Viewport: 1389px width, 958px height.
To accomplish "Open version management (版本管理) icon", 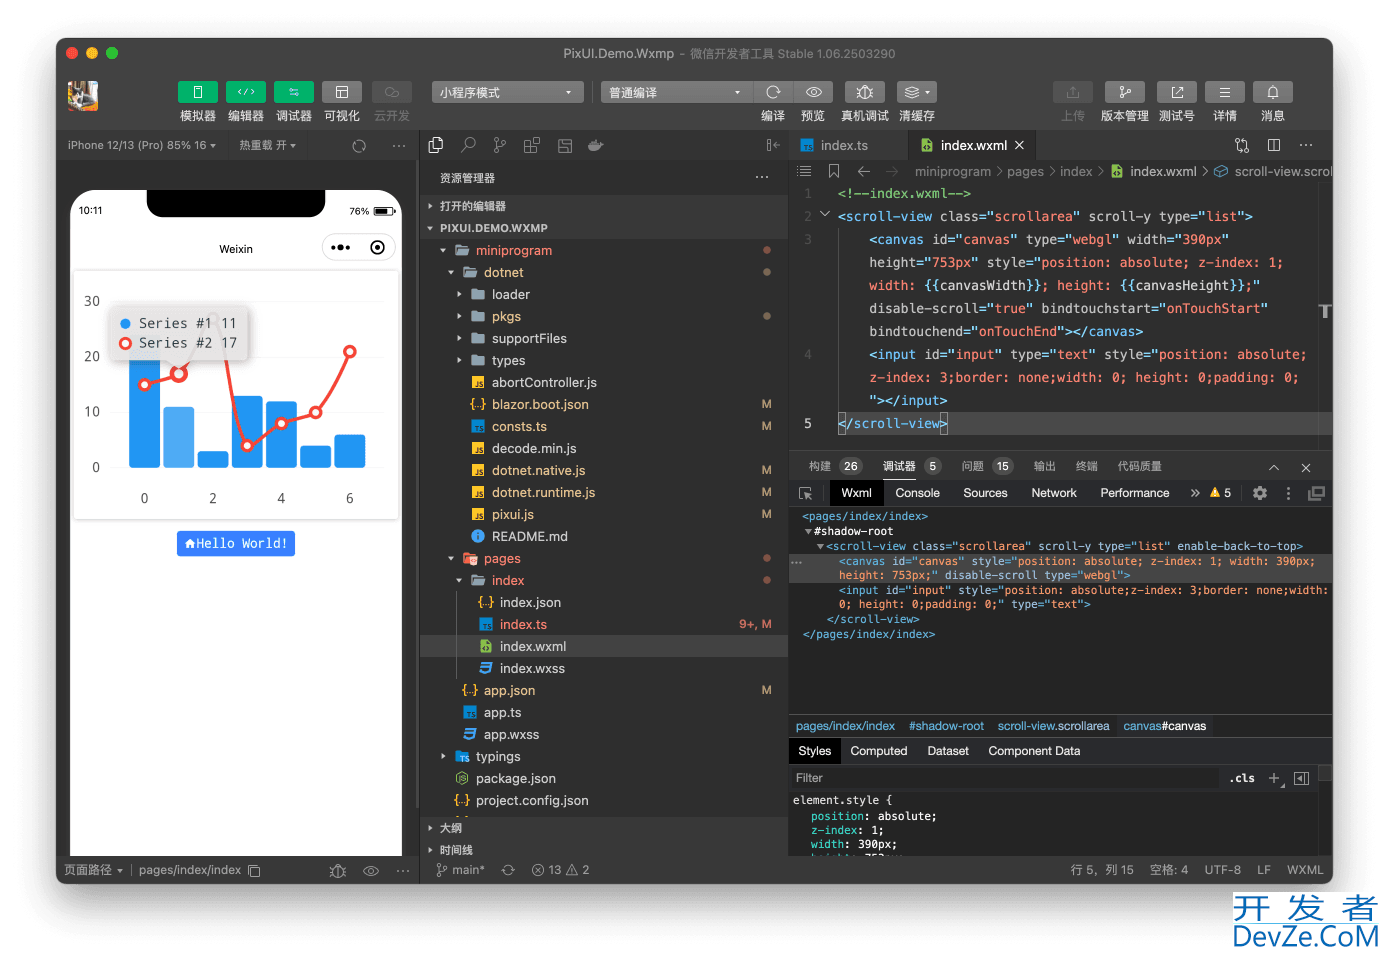I will click(x=1124, y=92).
